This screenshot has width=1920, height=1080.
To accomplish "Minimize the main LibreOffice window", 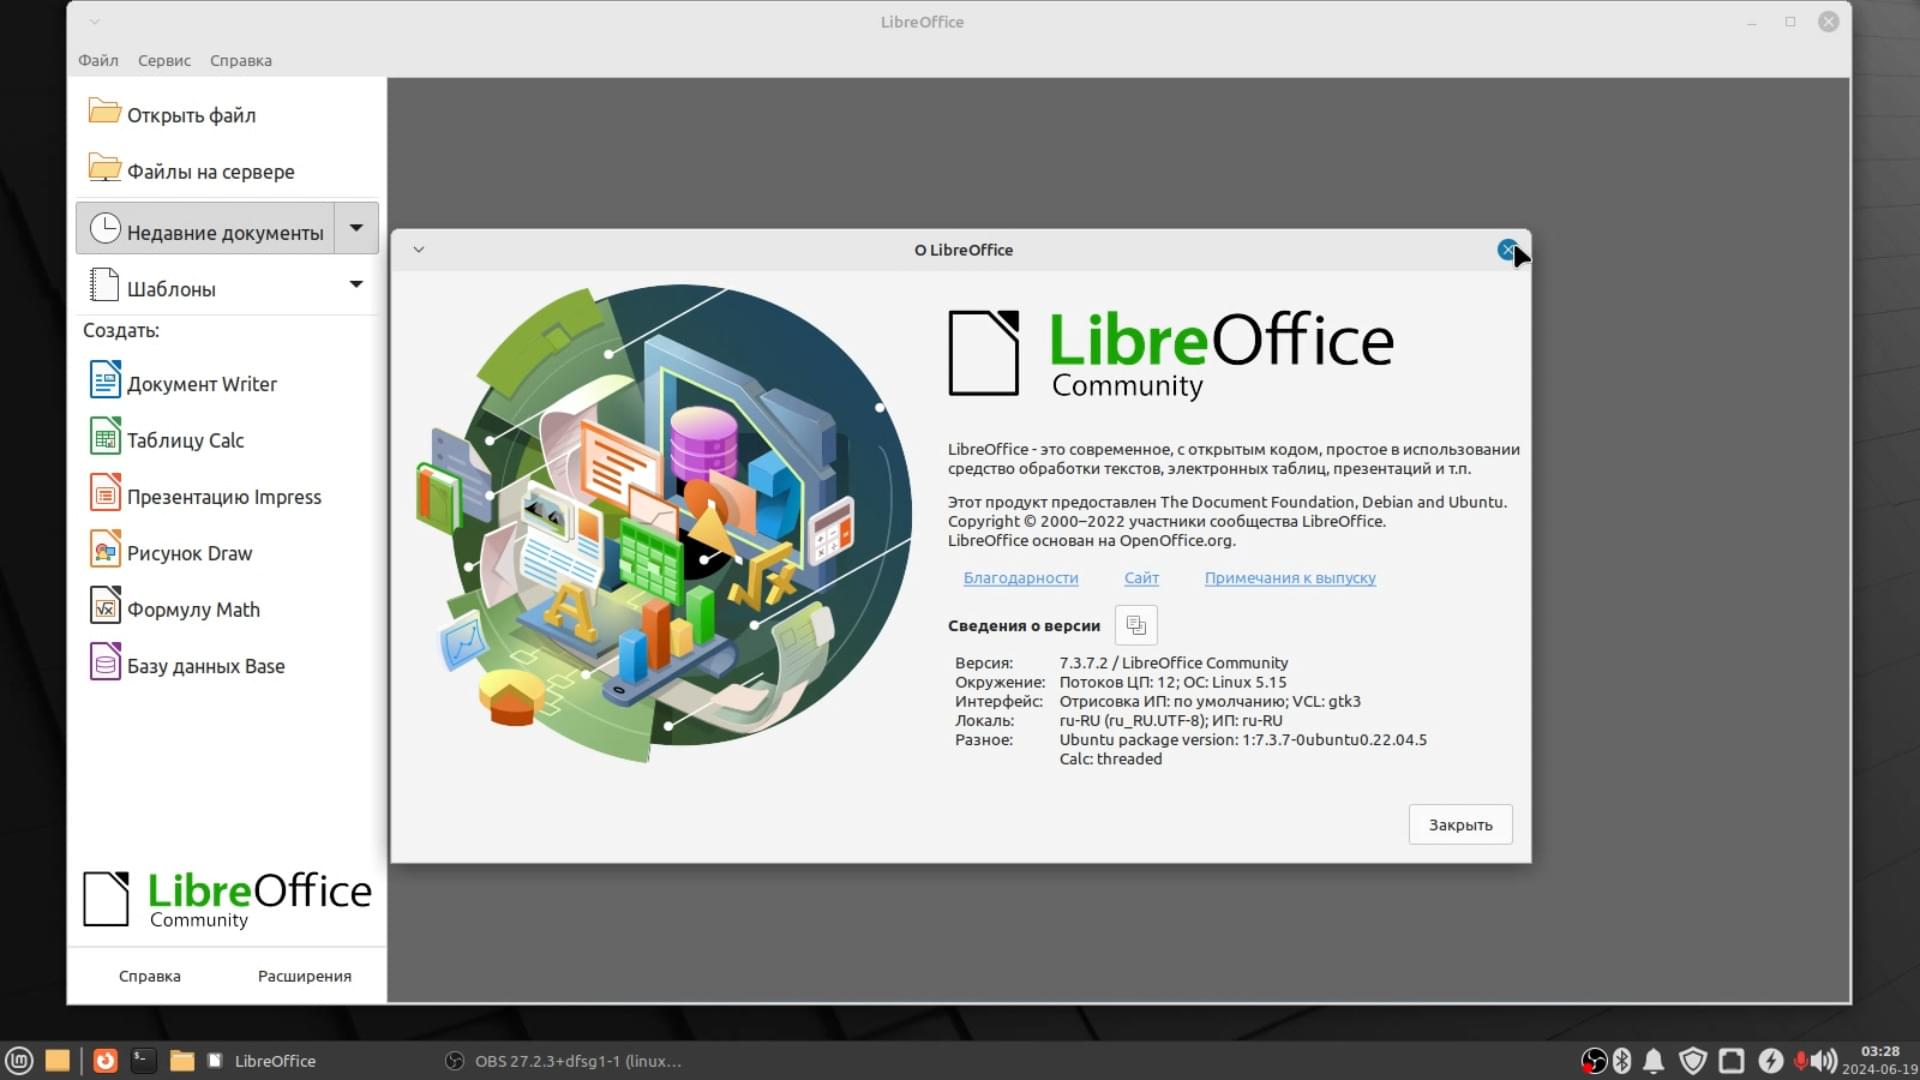I will pos(1752,22).
